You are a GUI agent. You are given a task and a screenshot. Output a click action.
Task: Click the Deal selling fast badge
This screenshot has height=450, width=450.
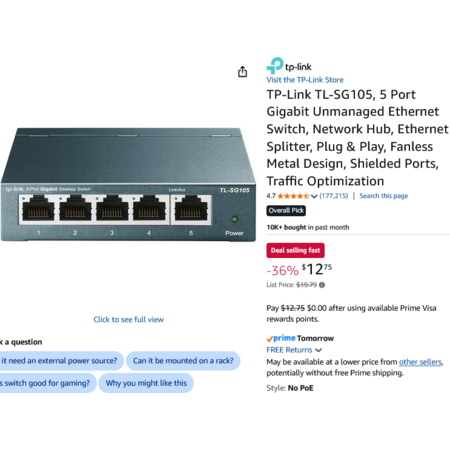295,250
